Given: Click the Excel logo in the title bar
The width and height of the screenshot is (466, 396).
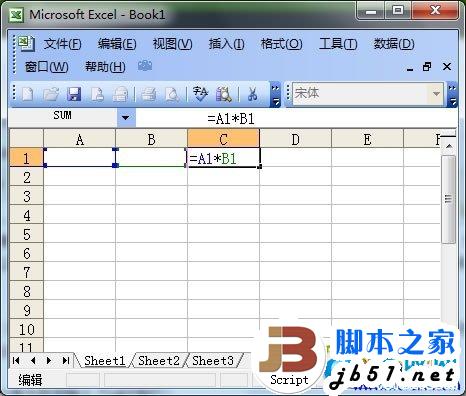Looking at the screenshot, I should (x=16, y=15).
